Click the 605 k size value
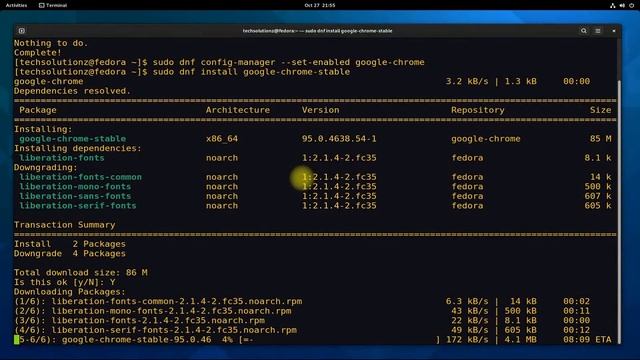The height and width of the screenshot is (360, 640). (x=598, y=206)
